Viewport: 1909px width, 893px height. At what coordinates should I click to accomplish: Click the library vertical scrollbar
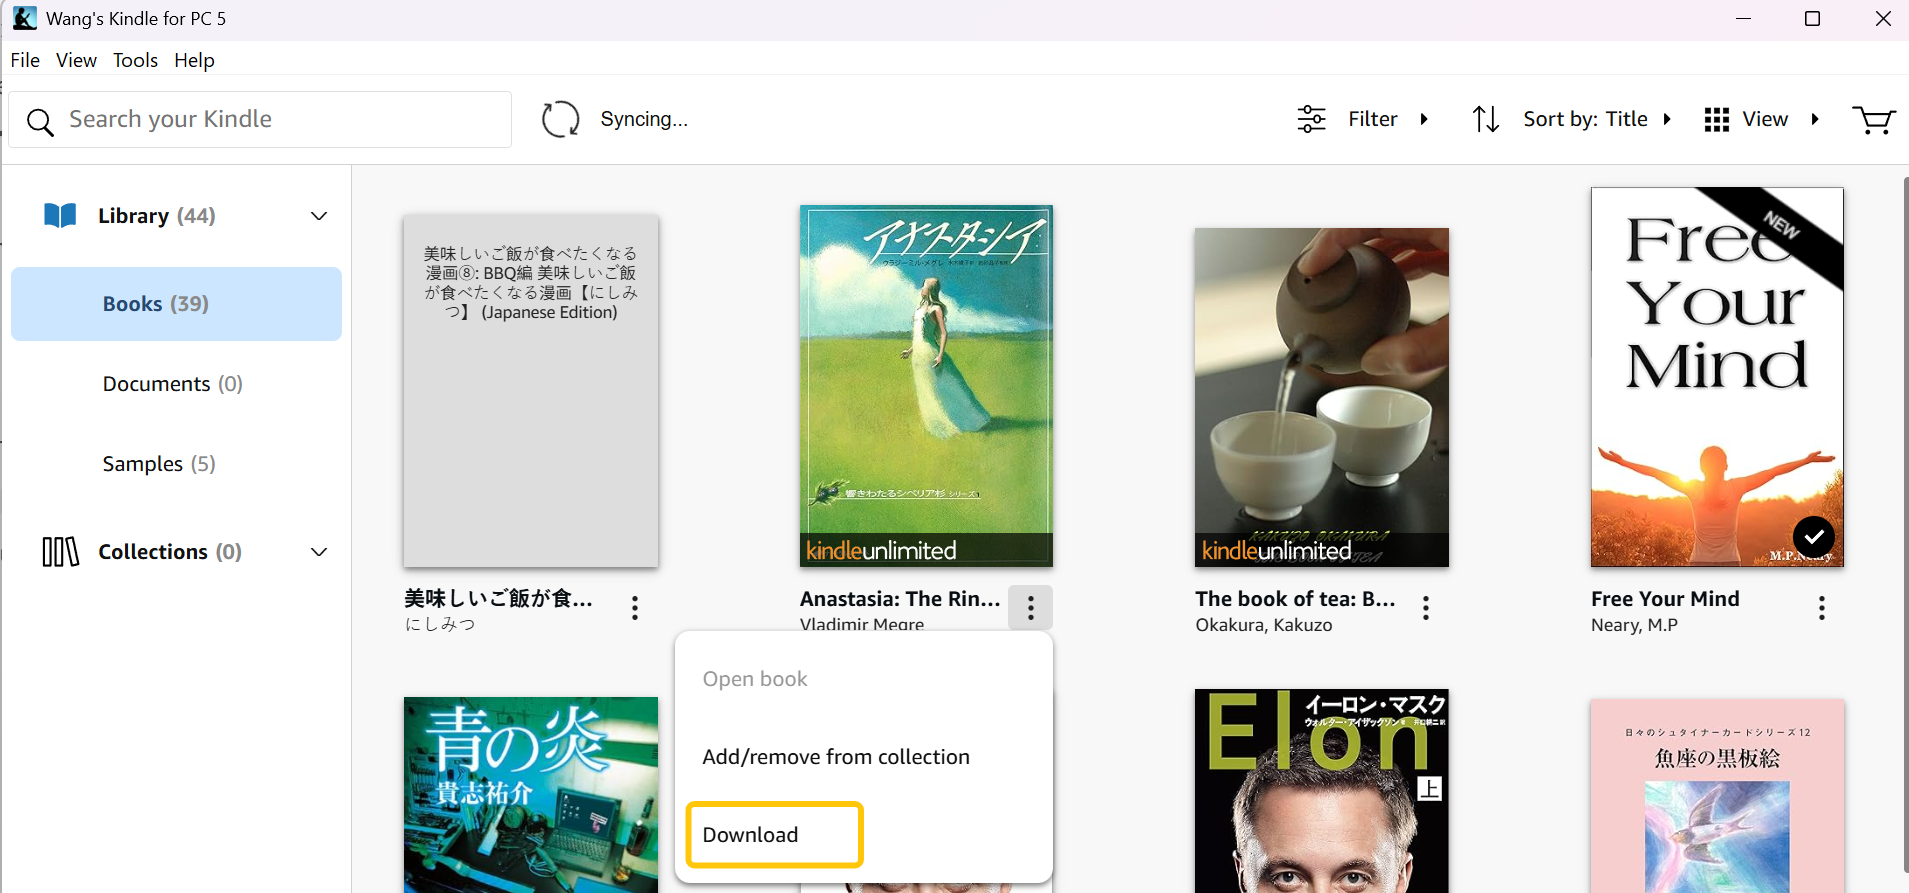[1905, 524]
